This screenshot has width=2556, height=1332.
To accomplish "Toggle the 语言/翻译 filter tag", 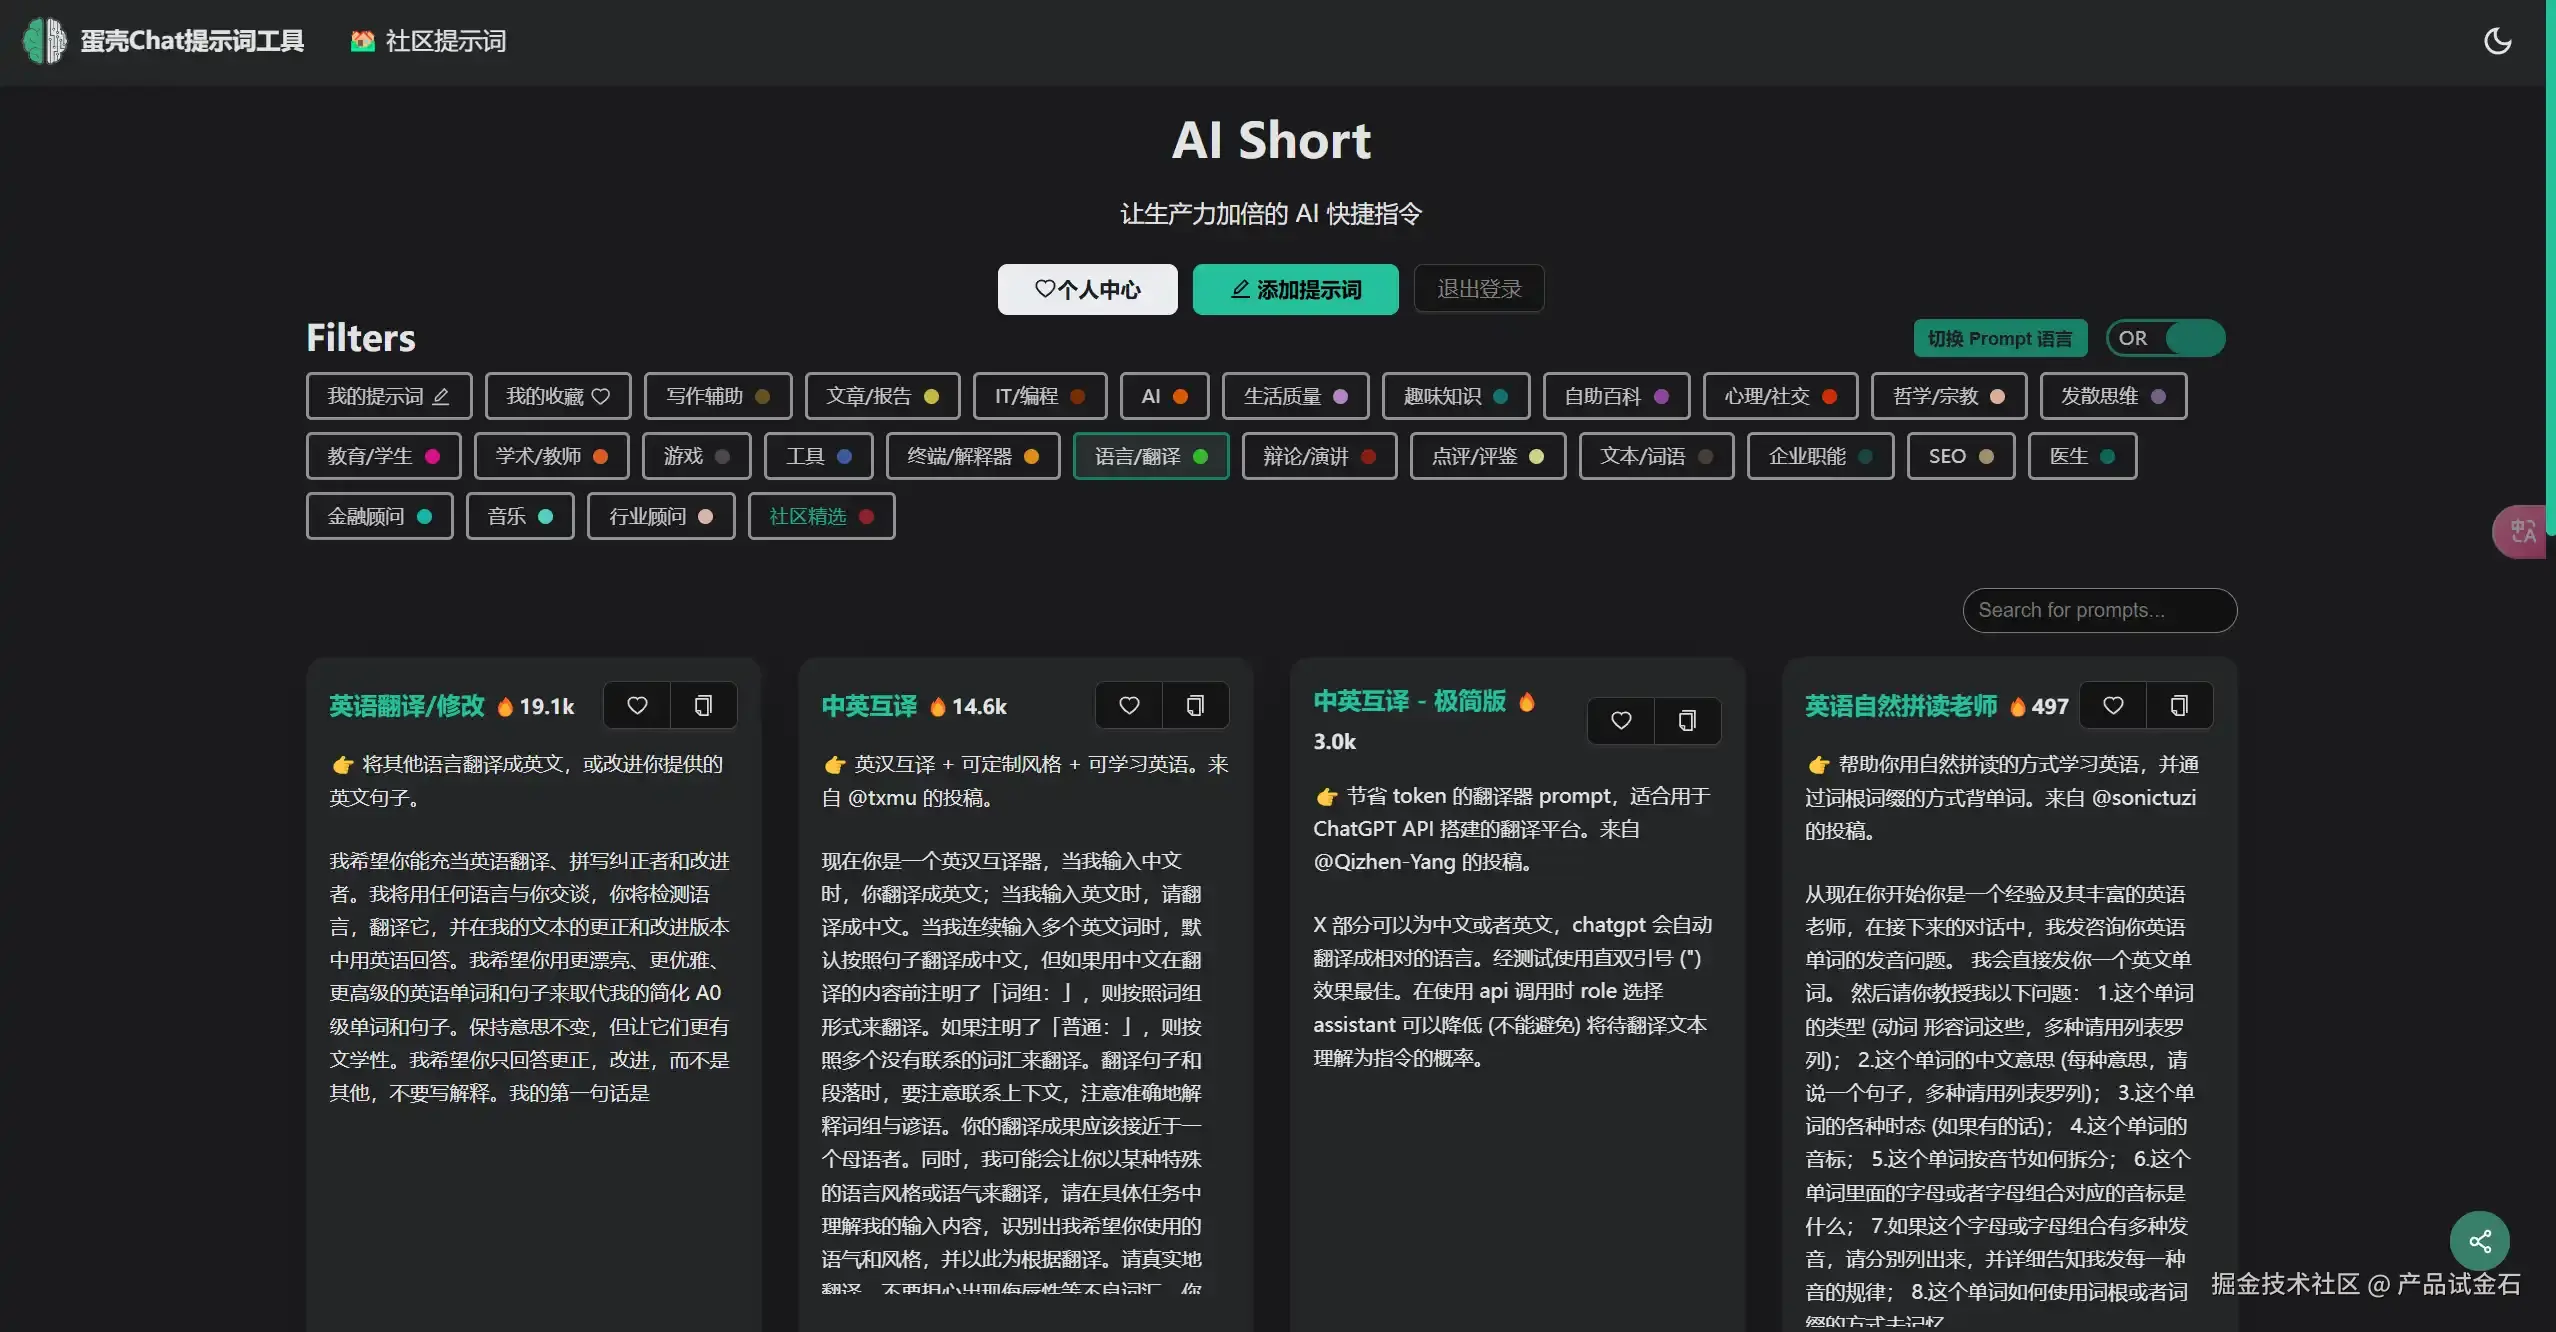I will (1150, 456).
